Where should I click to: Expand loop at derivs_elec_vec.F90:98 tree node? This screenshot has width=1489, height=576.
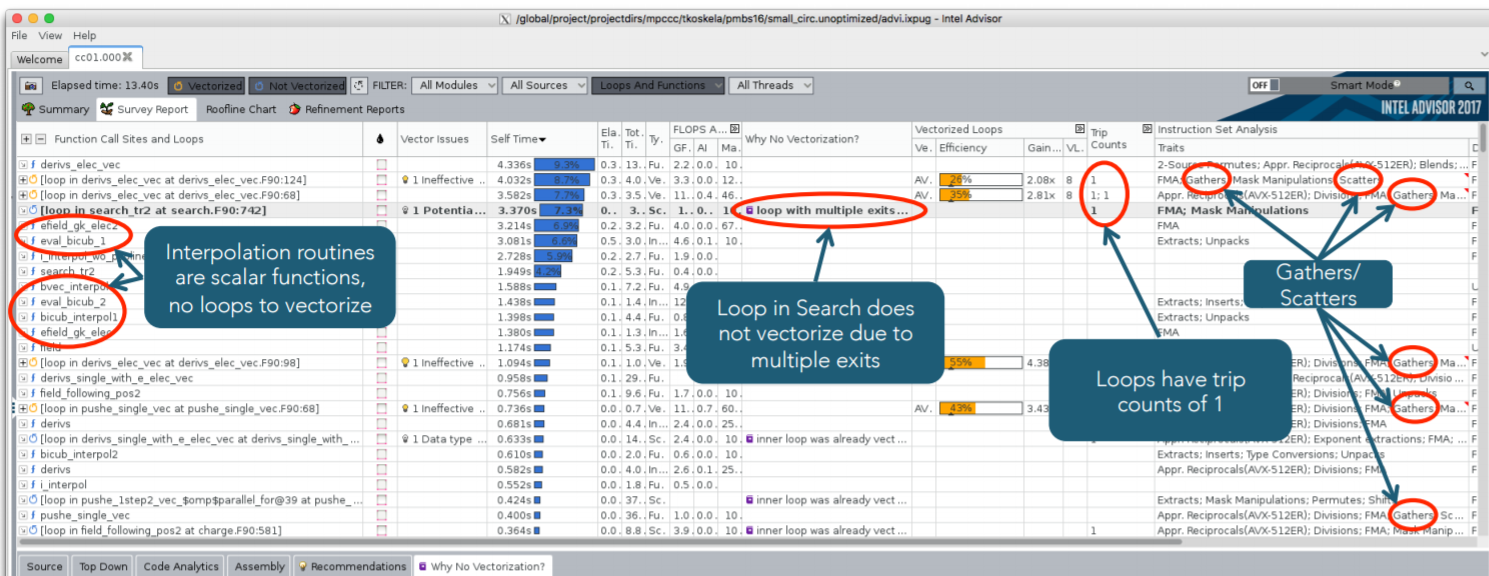22,362
